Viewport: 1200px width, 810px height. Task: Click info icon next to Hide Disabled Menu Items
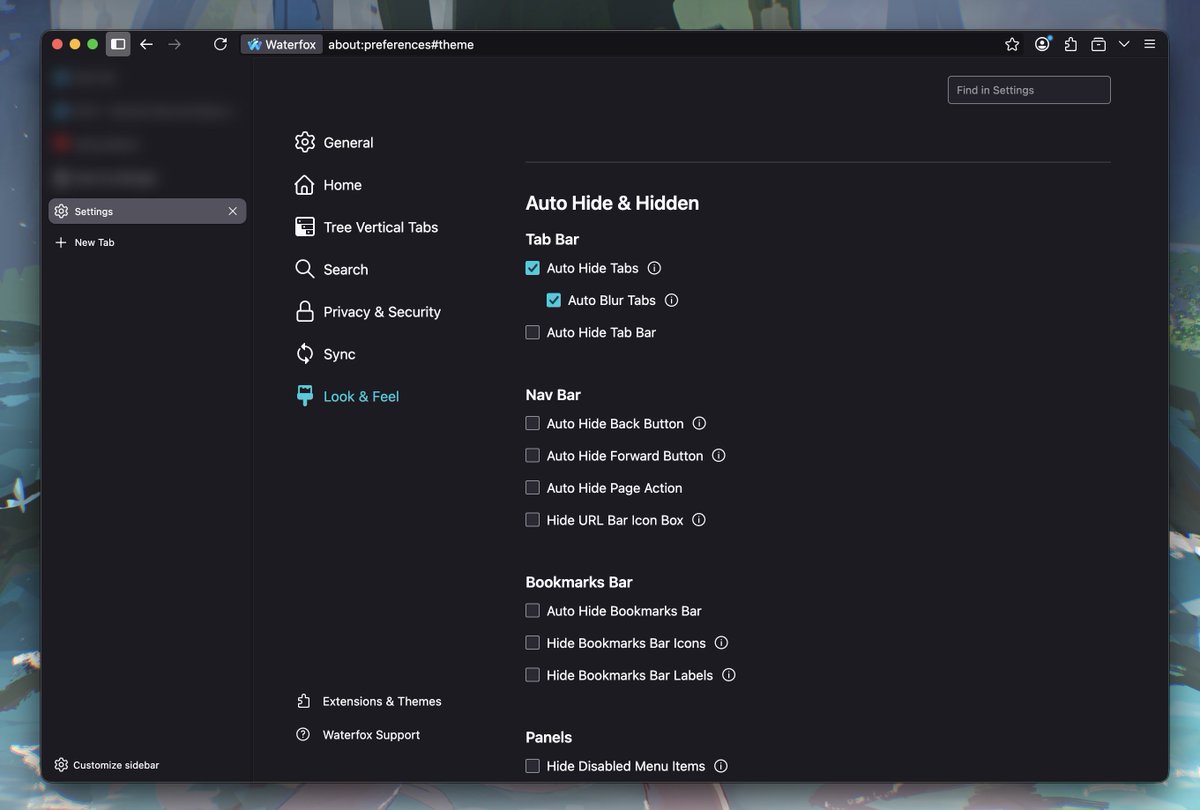721,766
